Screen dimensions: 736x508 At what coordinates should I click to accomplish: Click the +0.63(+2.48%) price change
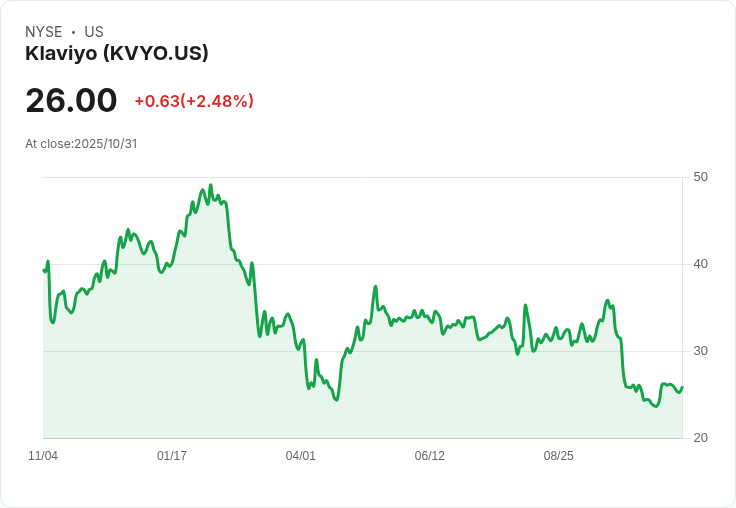(x=194, y=101)
